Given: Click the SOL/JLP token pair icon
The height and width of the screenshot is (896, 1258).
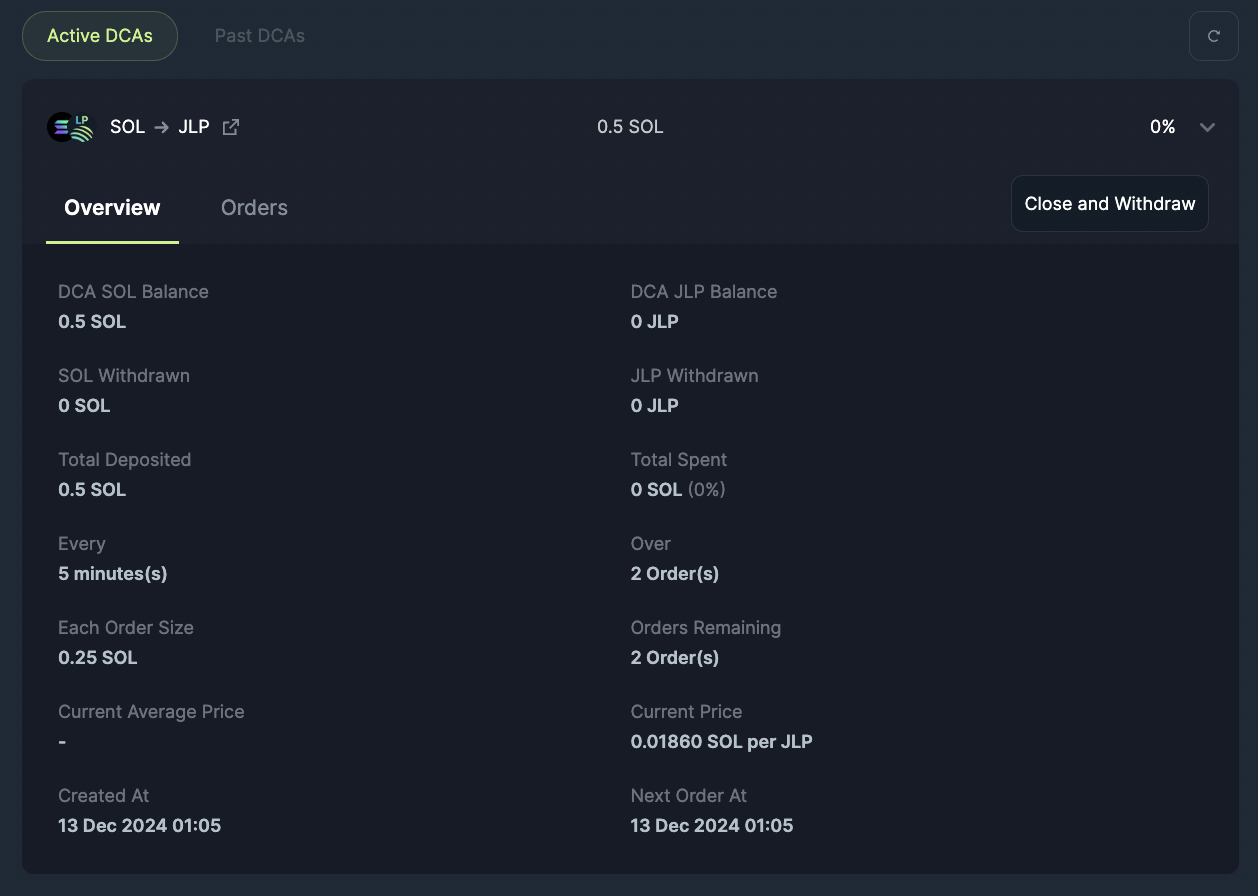Looking at the screenshot, I should (70, 127).
